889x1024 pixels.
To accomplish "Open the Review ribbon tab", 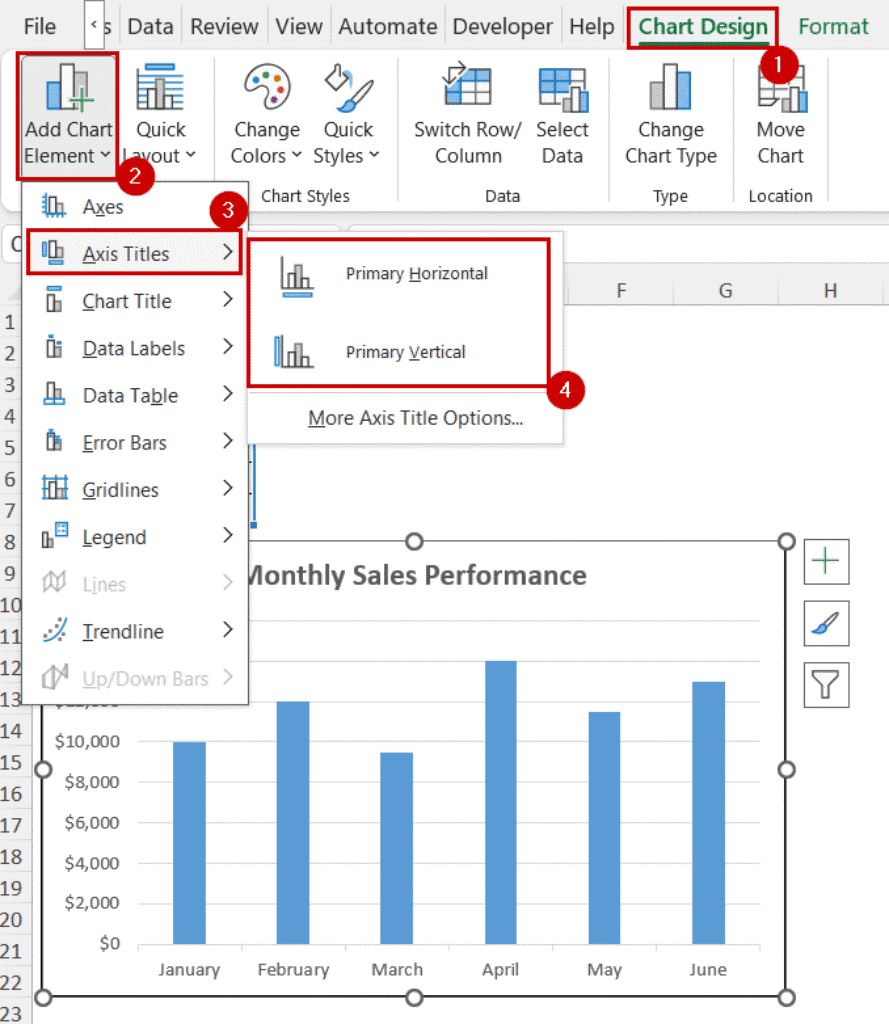I will (x=224, y=27).
